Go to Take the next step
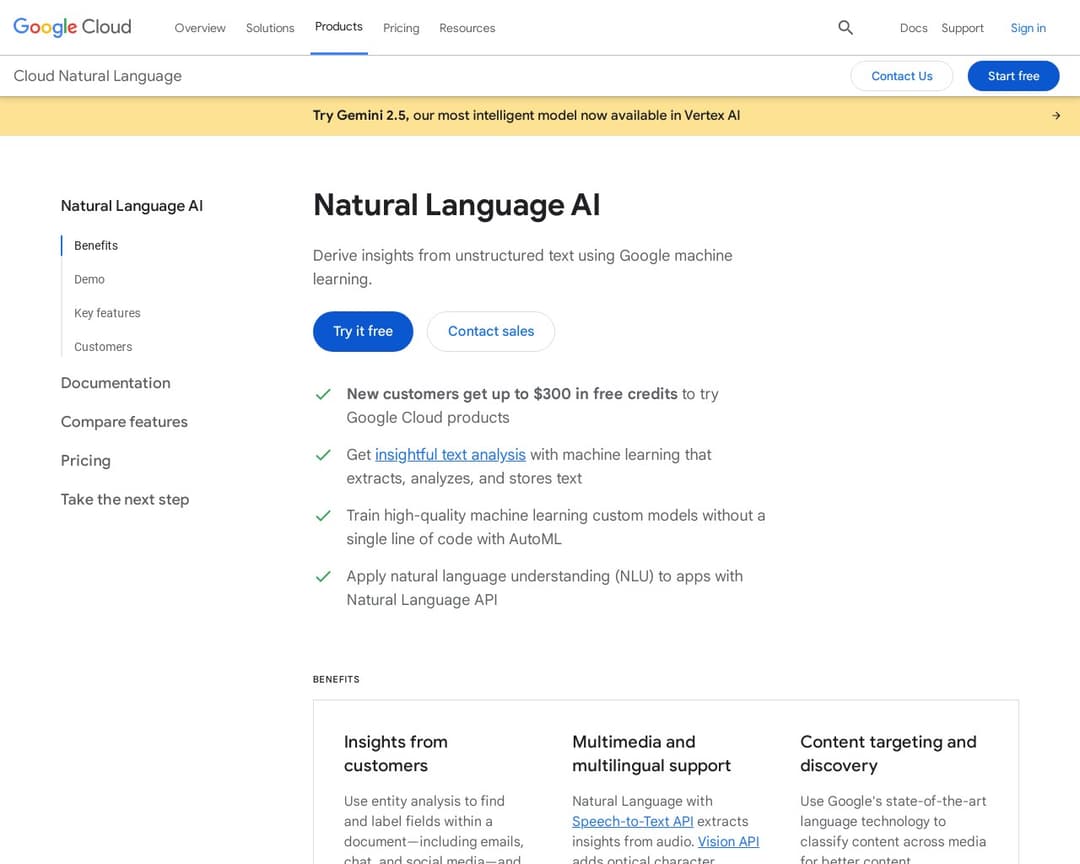This screenshot has width=1080, height=864. 125,500
